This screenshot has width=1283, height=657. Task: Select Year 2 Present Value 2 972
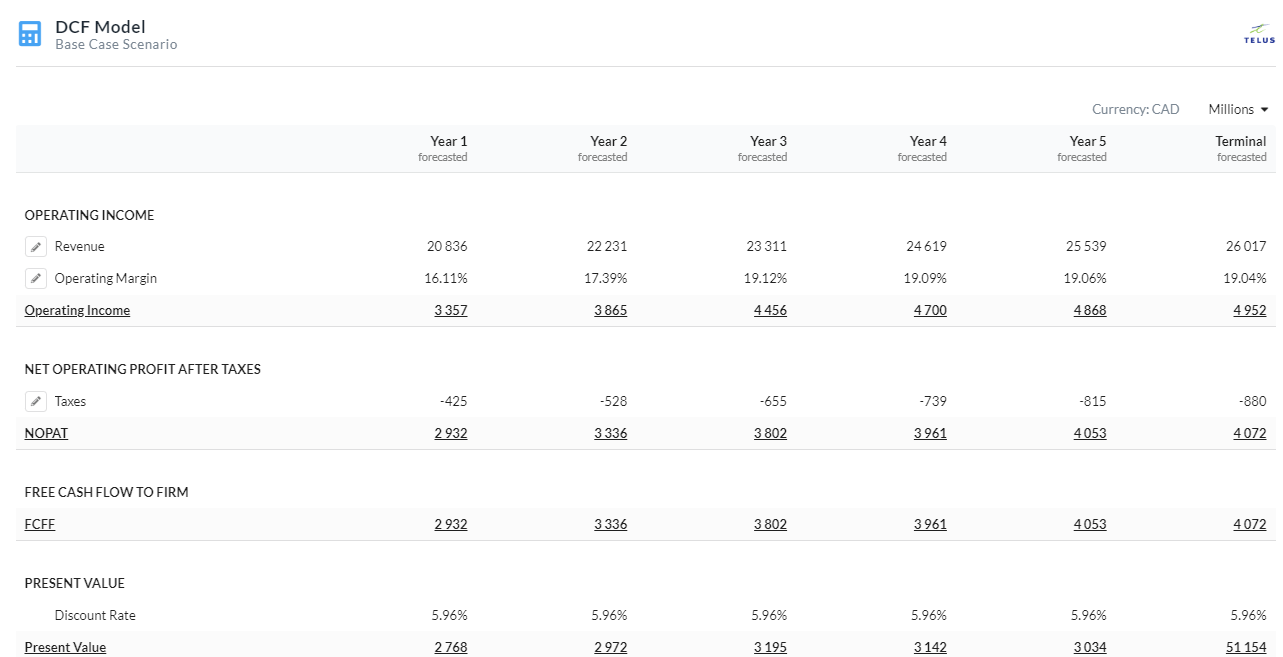610,648
